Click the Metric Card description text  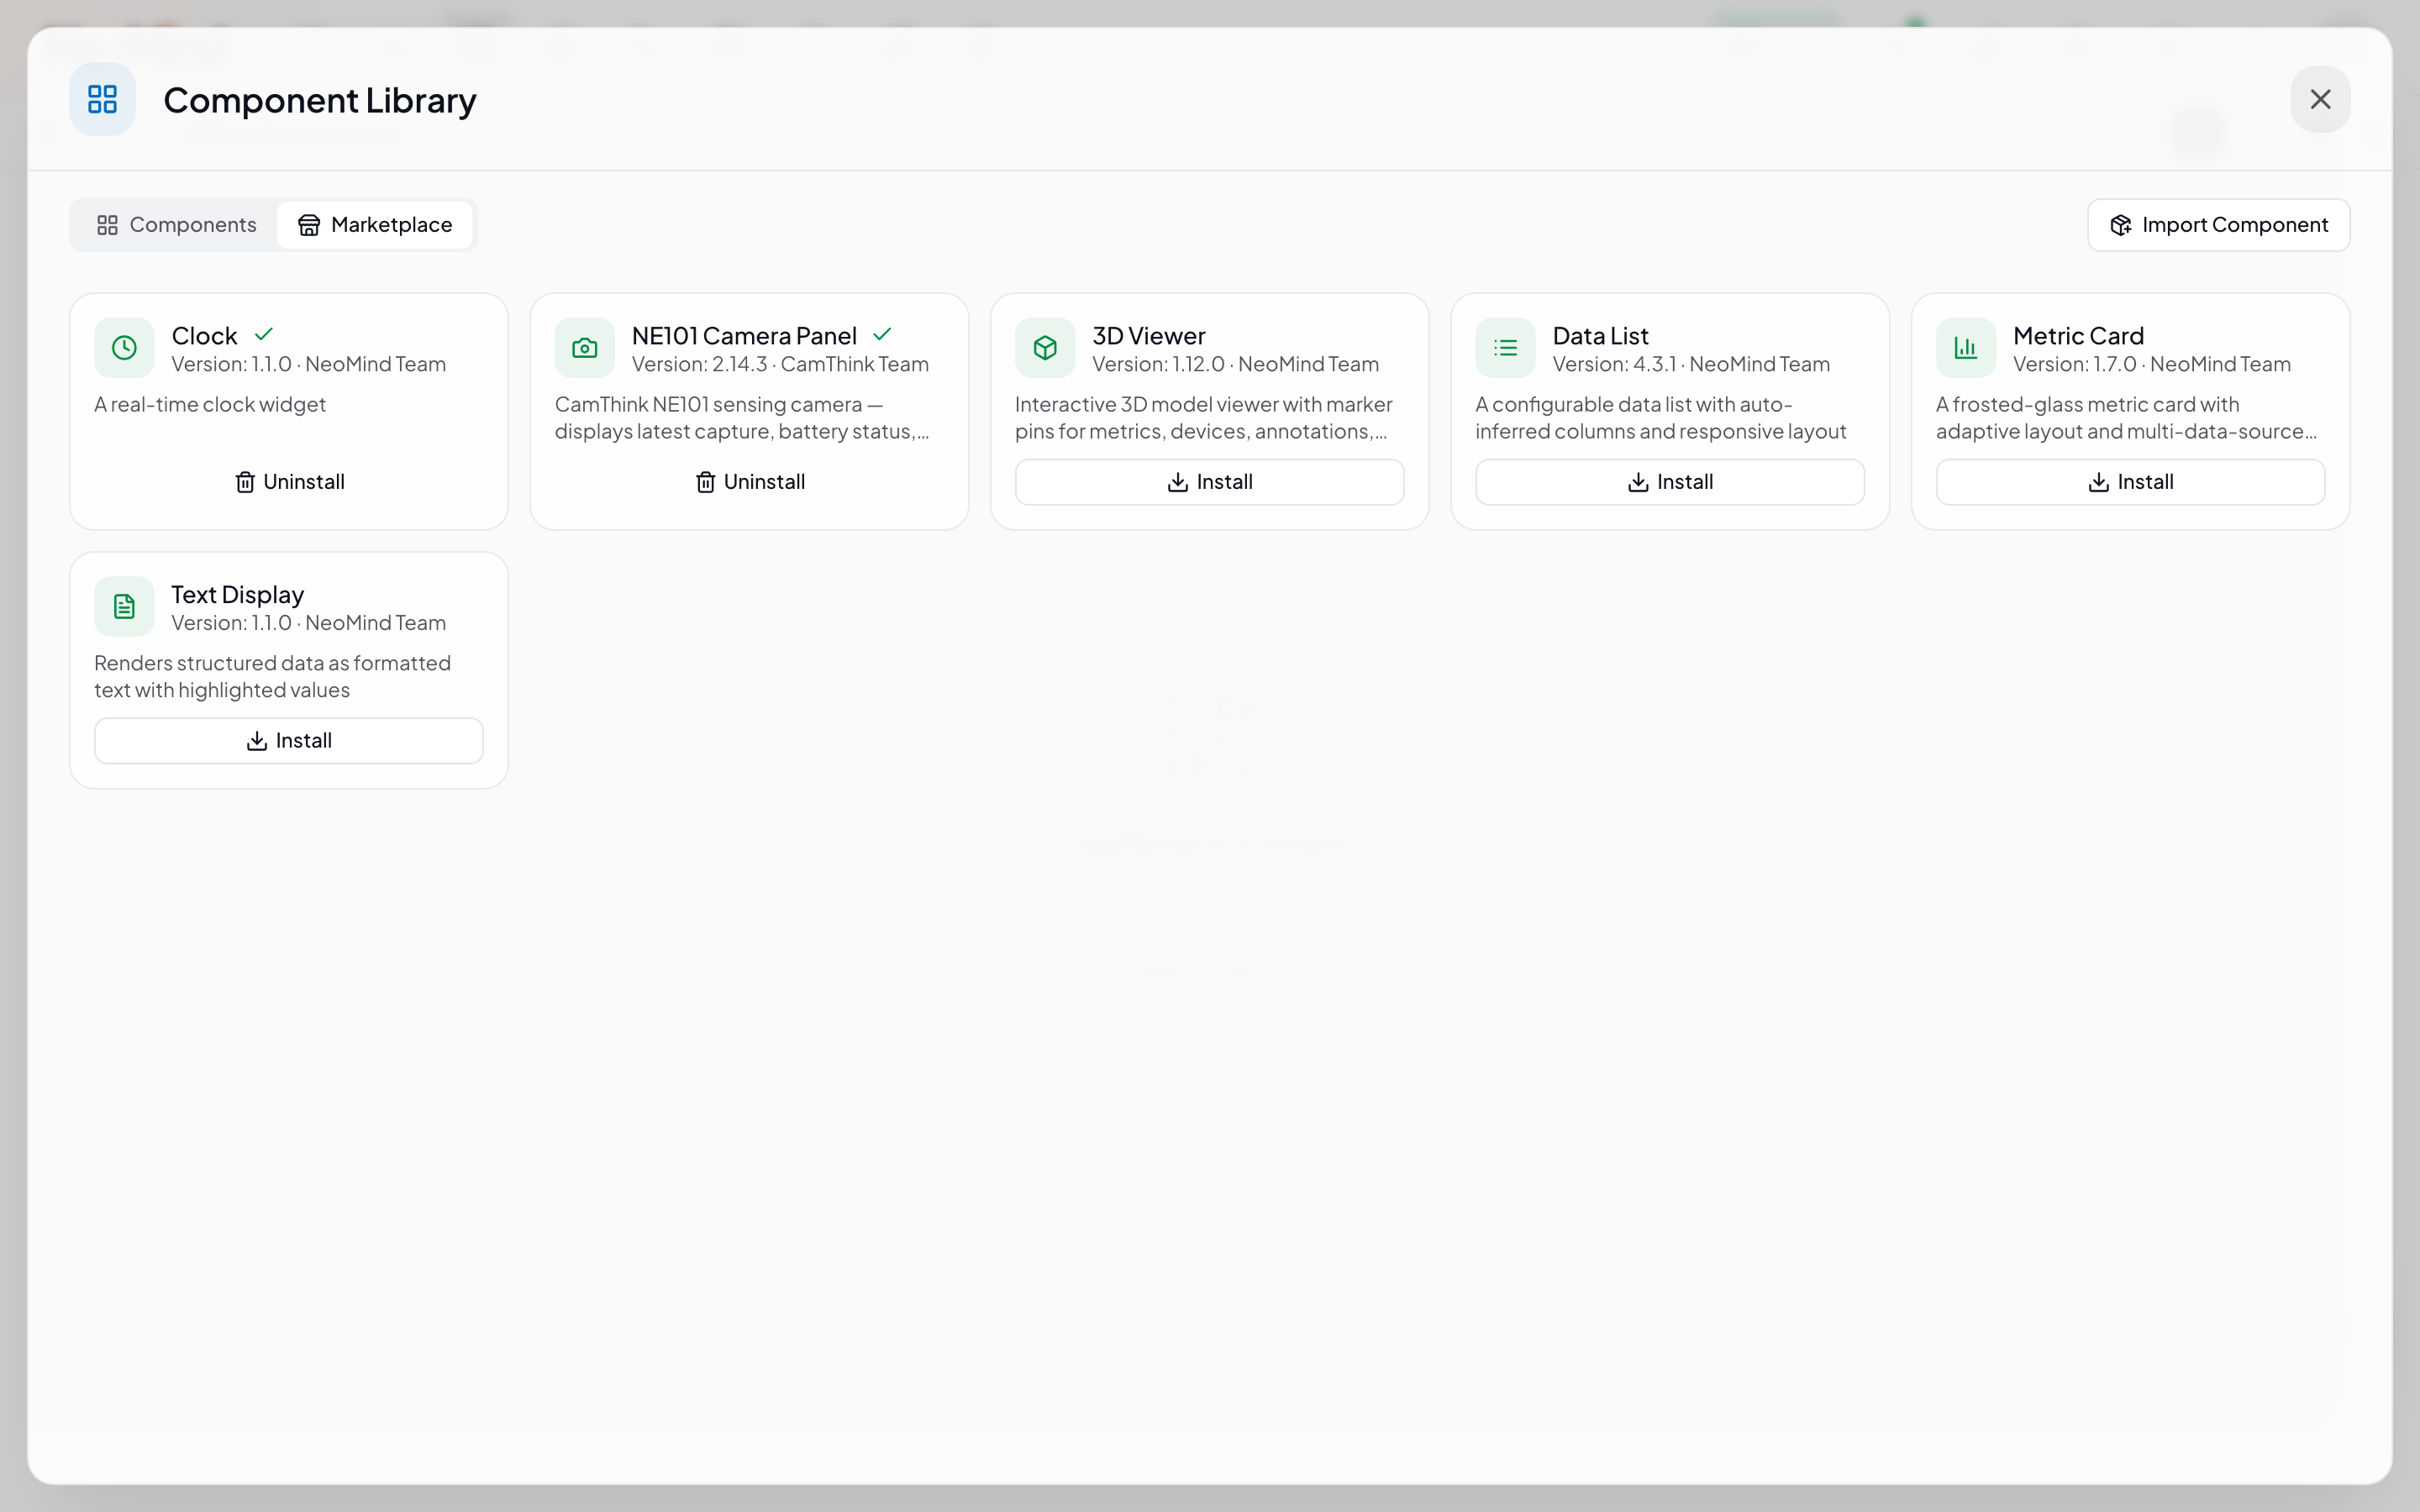pyautogui.click(x=2126, y=418)
